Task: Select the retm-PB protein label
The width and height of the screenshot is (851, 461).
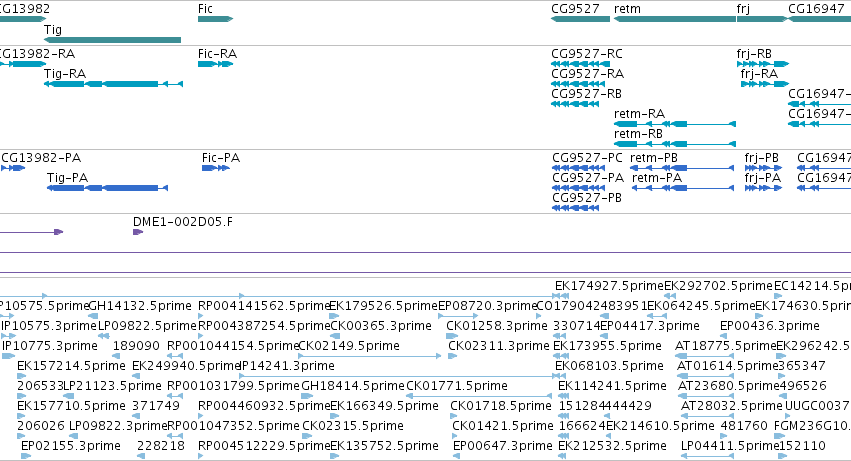Action: point(654,158)
